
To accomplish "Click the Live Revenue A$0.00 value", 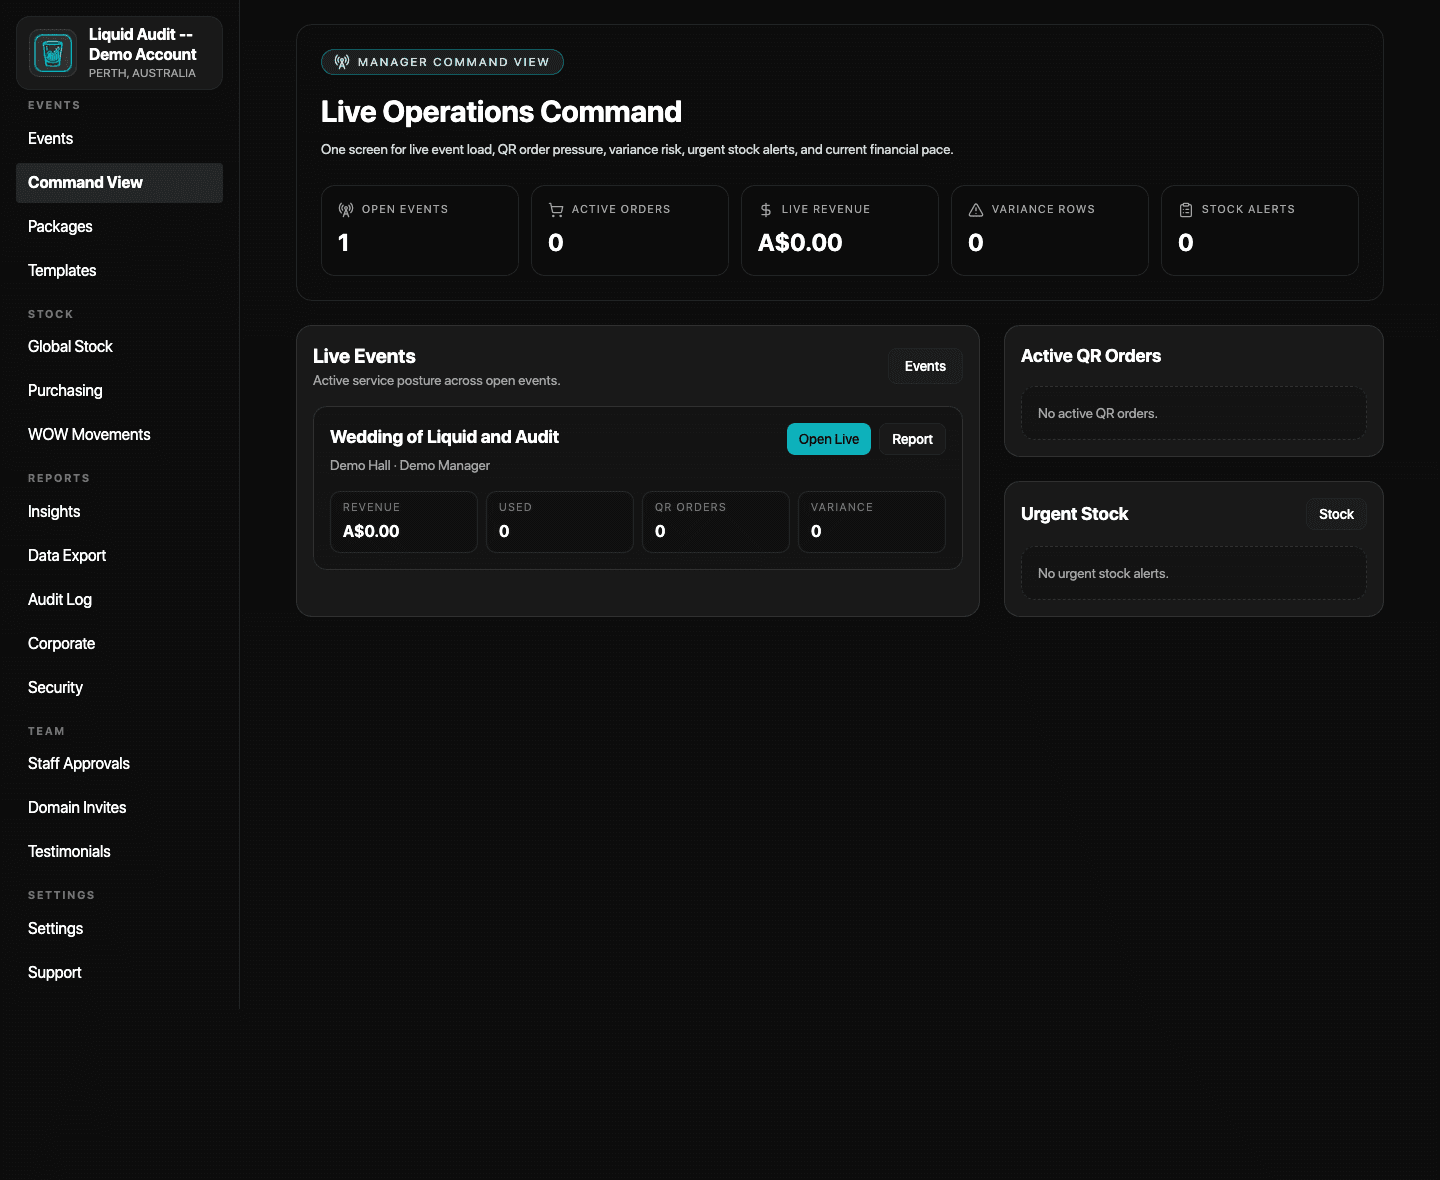I will coord(800,243).
